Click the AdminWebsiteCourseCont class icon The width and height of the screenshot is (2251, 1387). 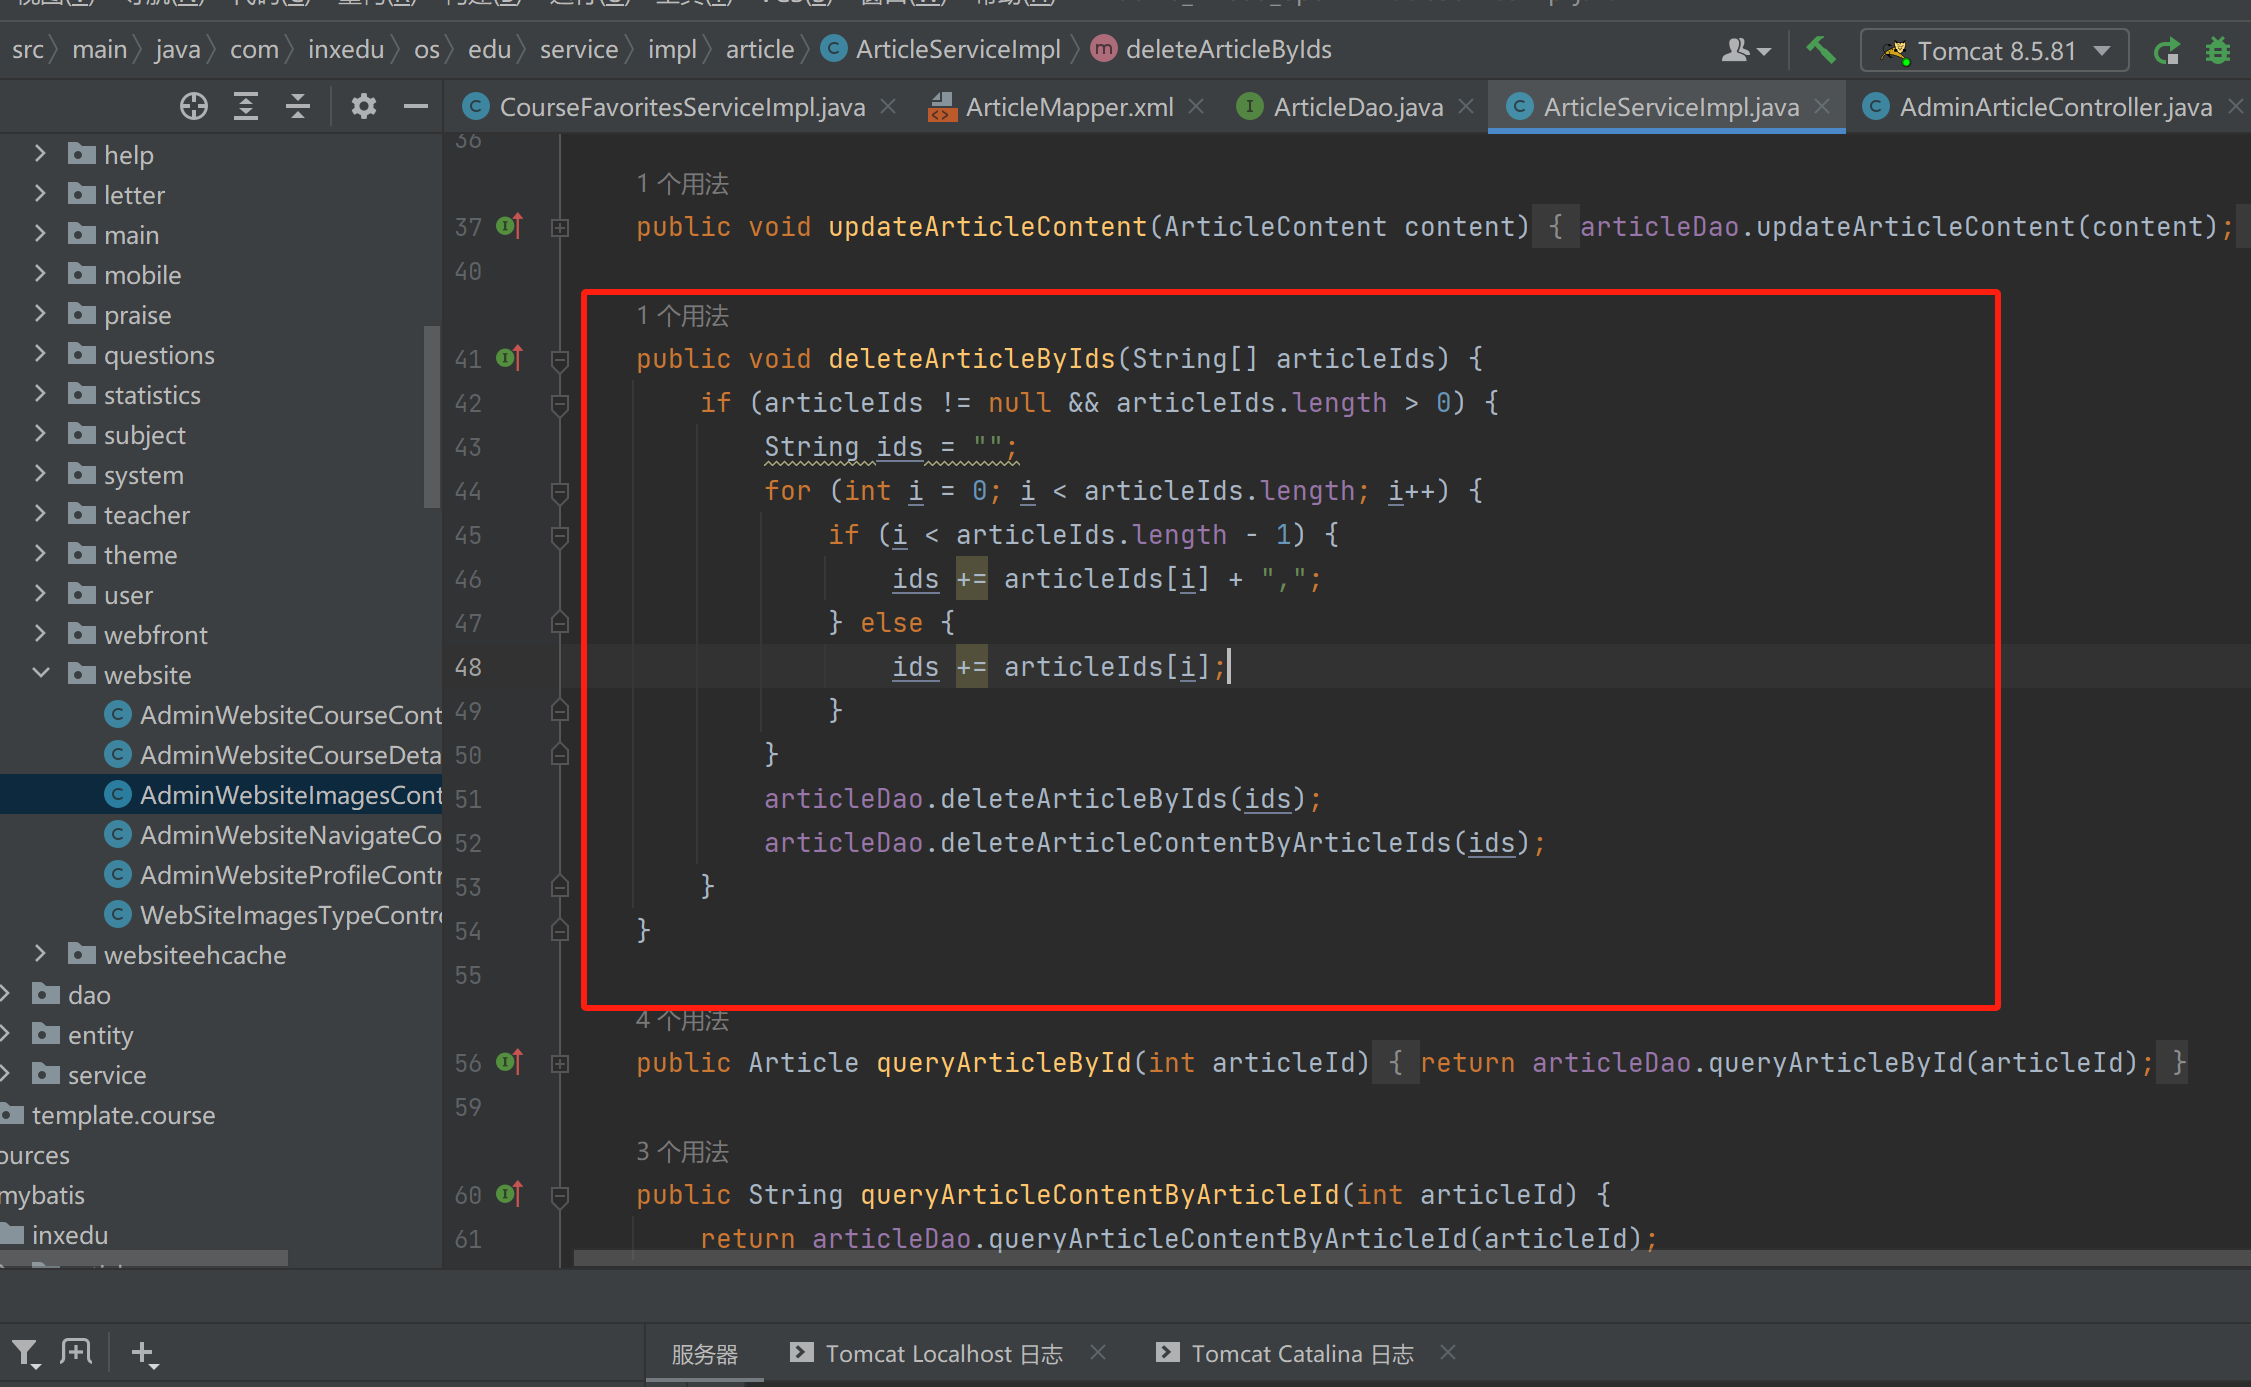coord(118,714)
